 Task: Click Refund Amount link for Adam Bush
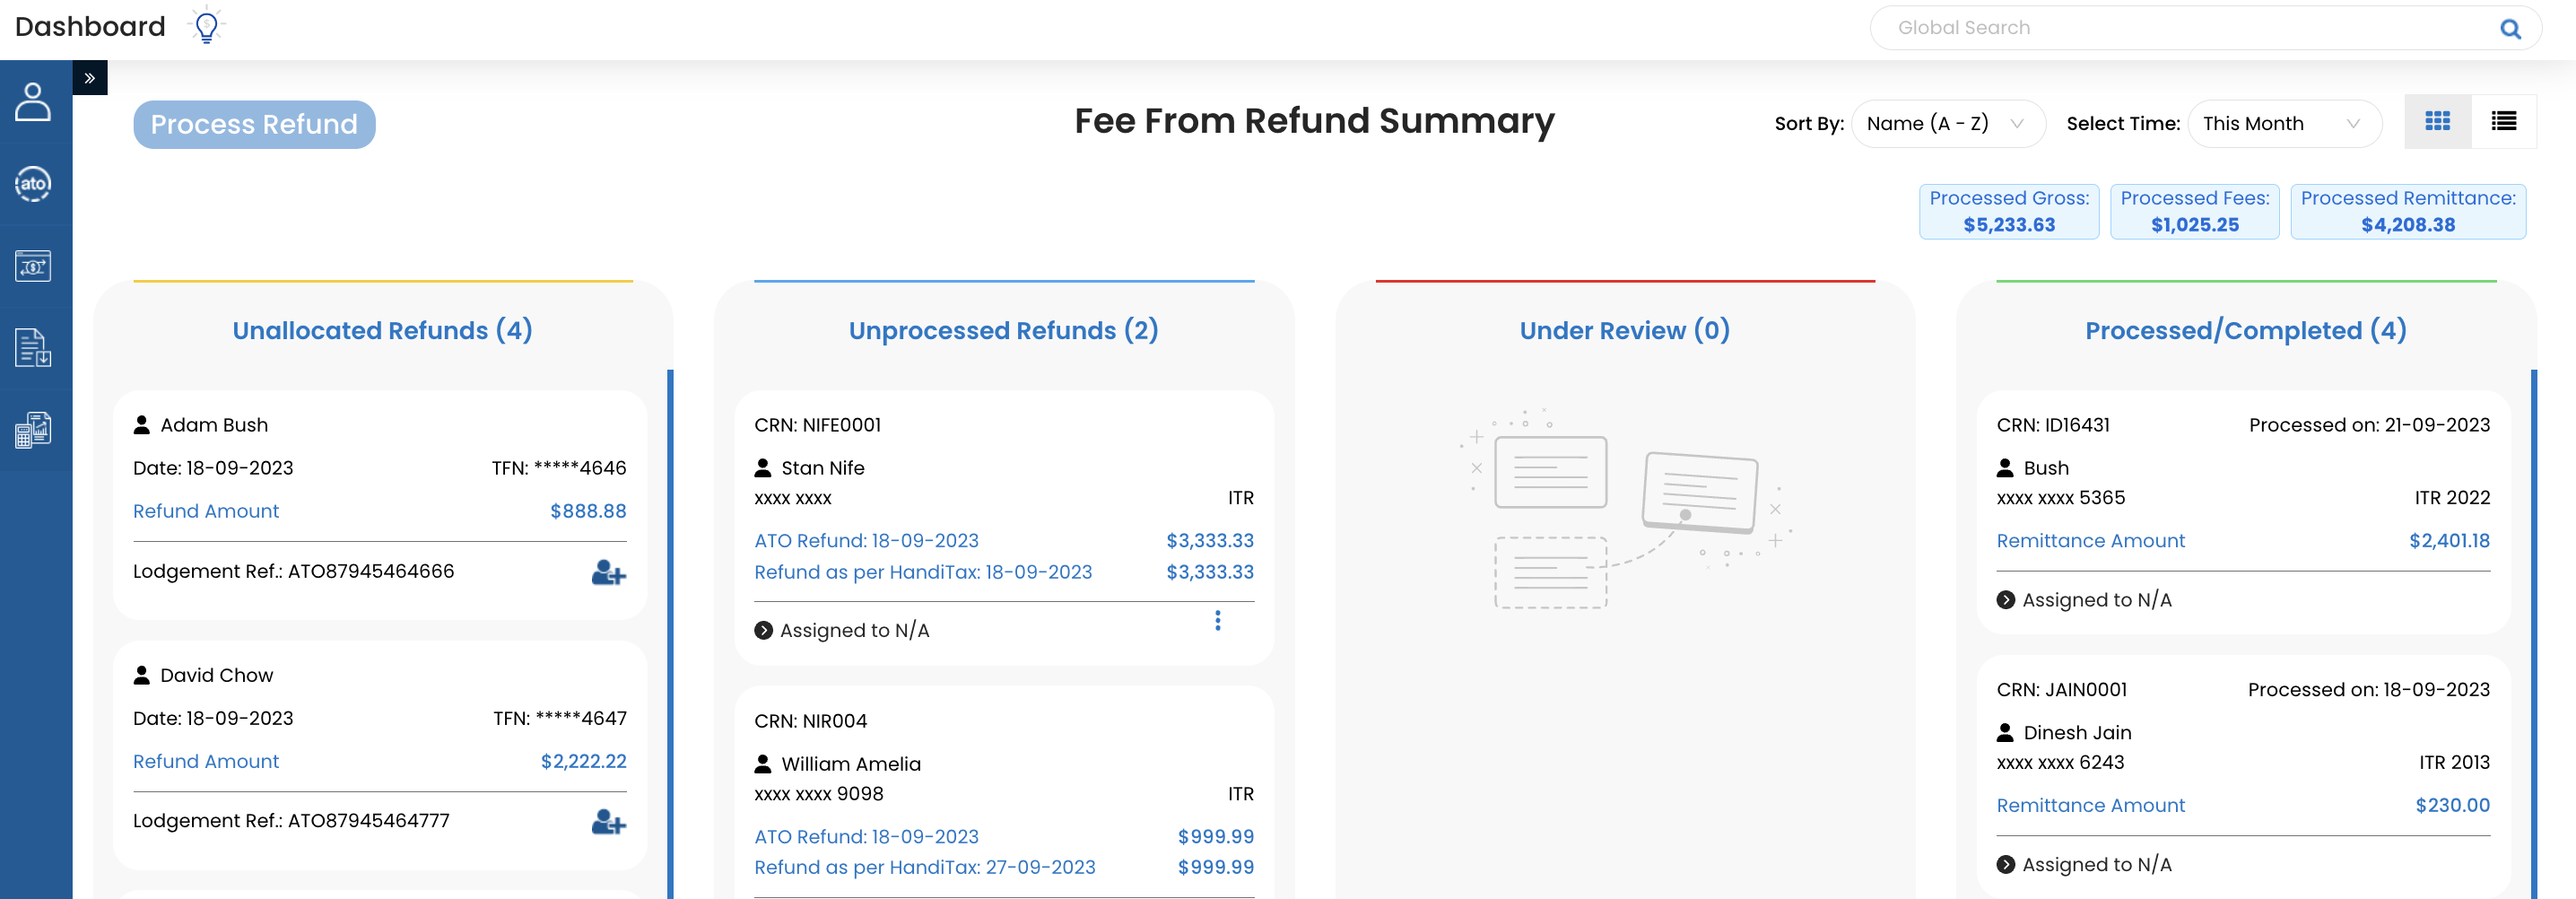(206, 512)
